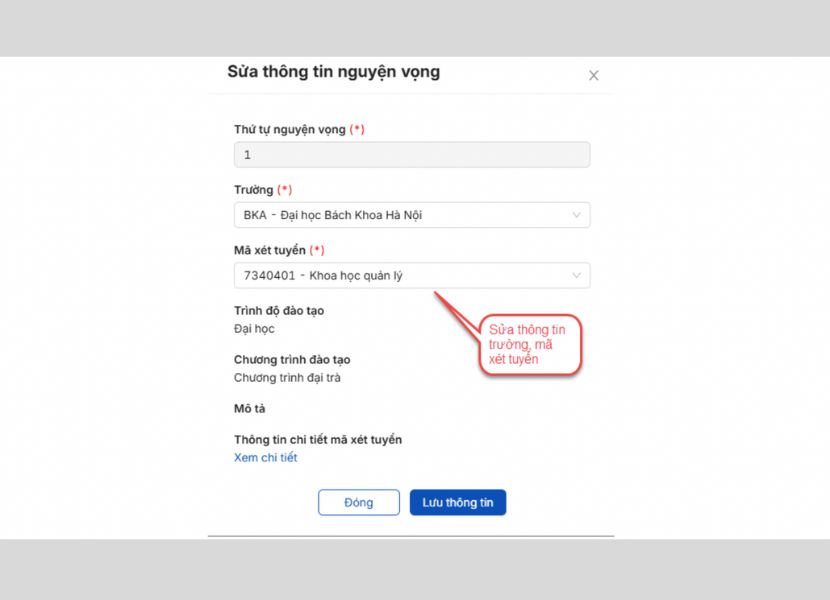Click the Thông tin chi tiết mã xét tuyển heading
Viewport: 830px width, 600px height.
click(x=318, y=440)
